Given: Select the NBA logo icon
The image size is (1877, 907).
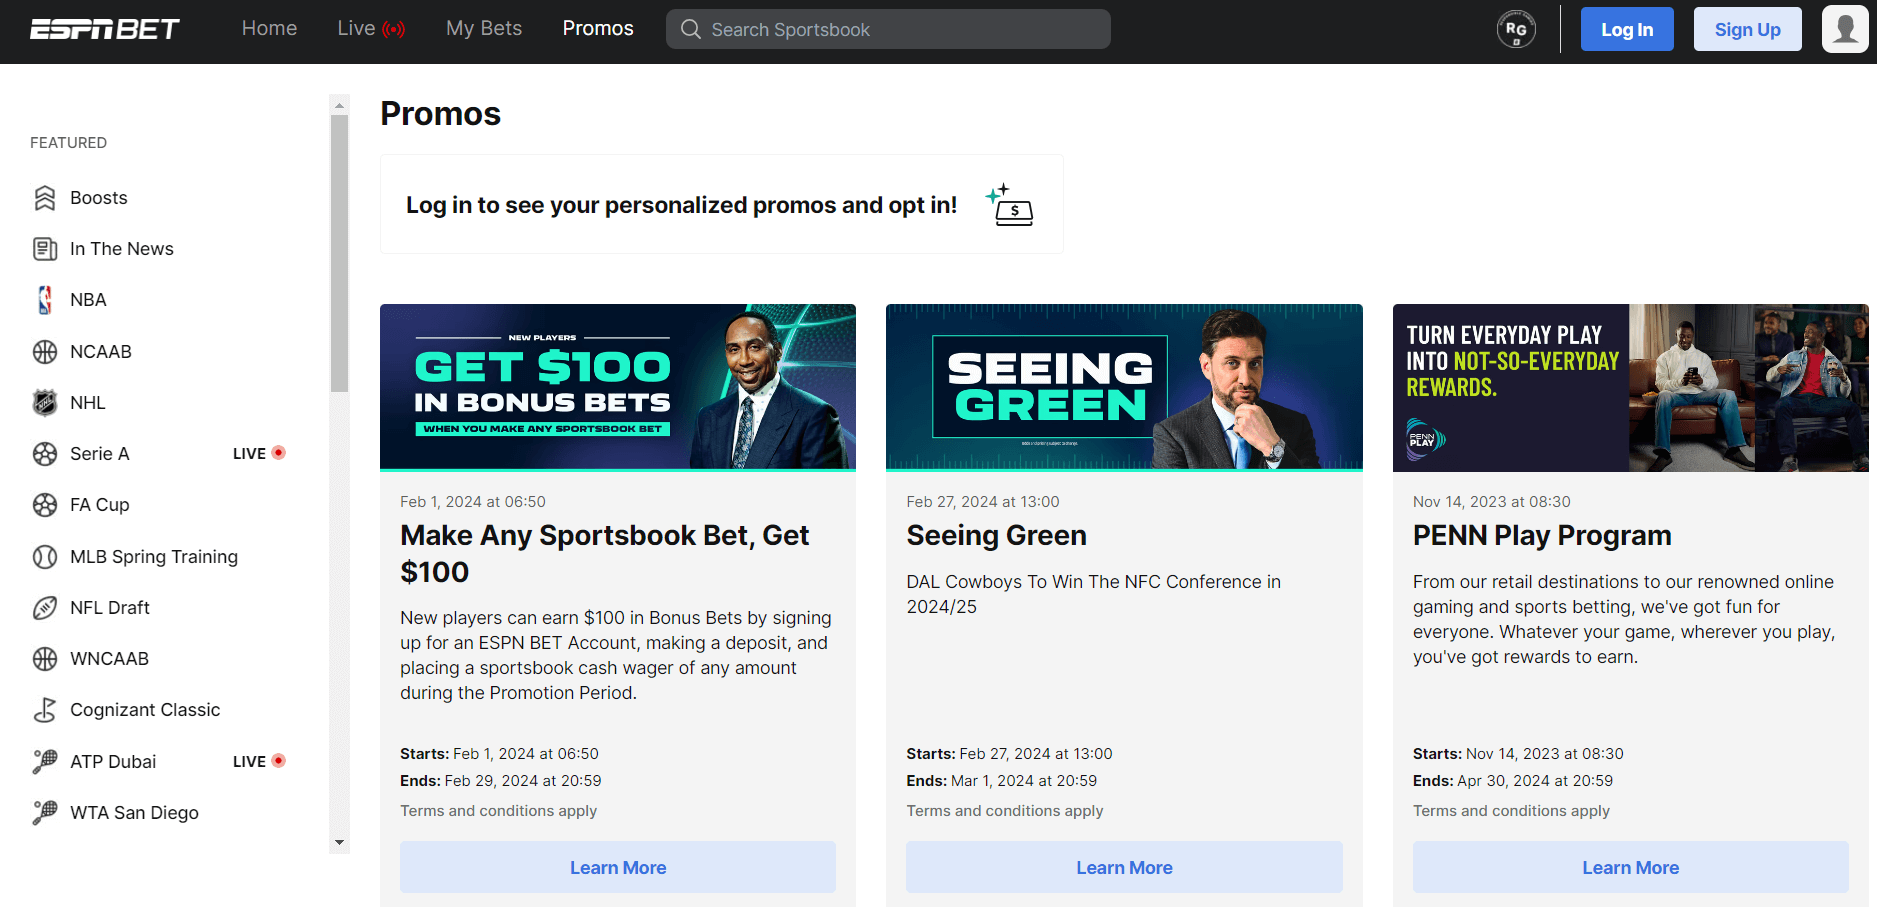Looking at the screenshot, I should pos(45,300).
